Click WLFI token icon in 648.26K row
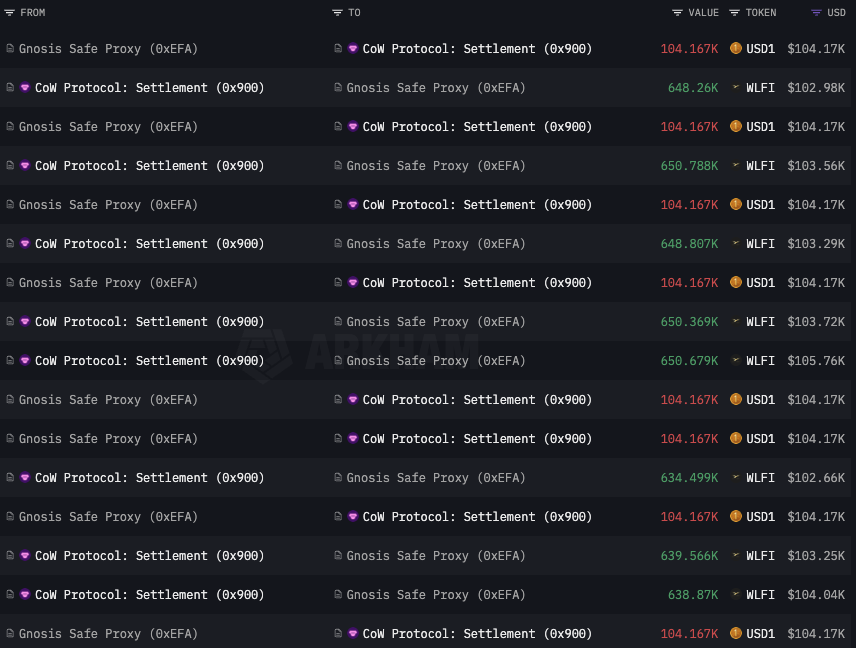The width and height of the screenshot is (856, 648). pos(736,88)
